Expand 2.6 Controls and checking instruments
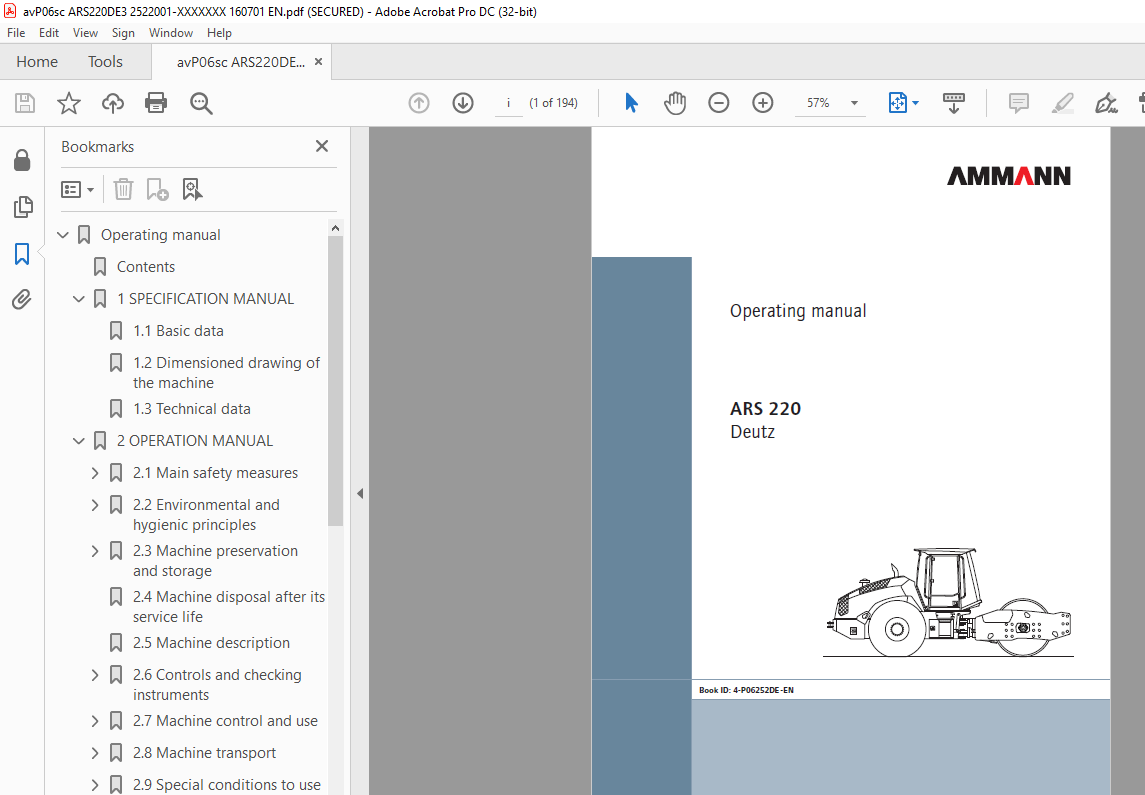The width and height of the screenshot is (1145, 795). (95, 675)
